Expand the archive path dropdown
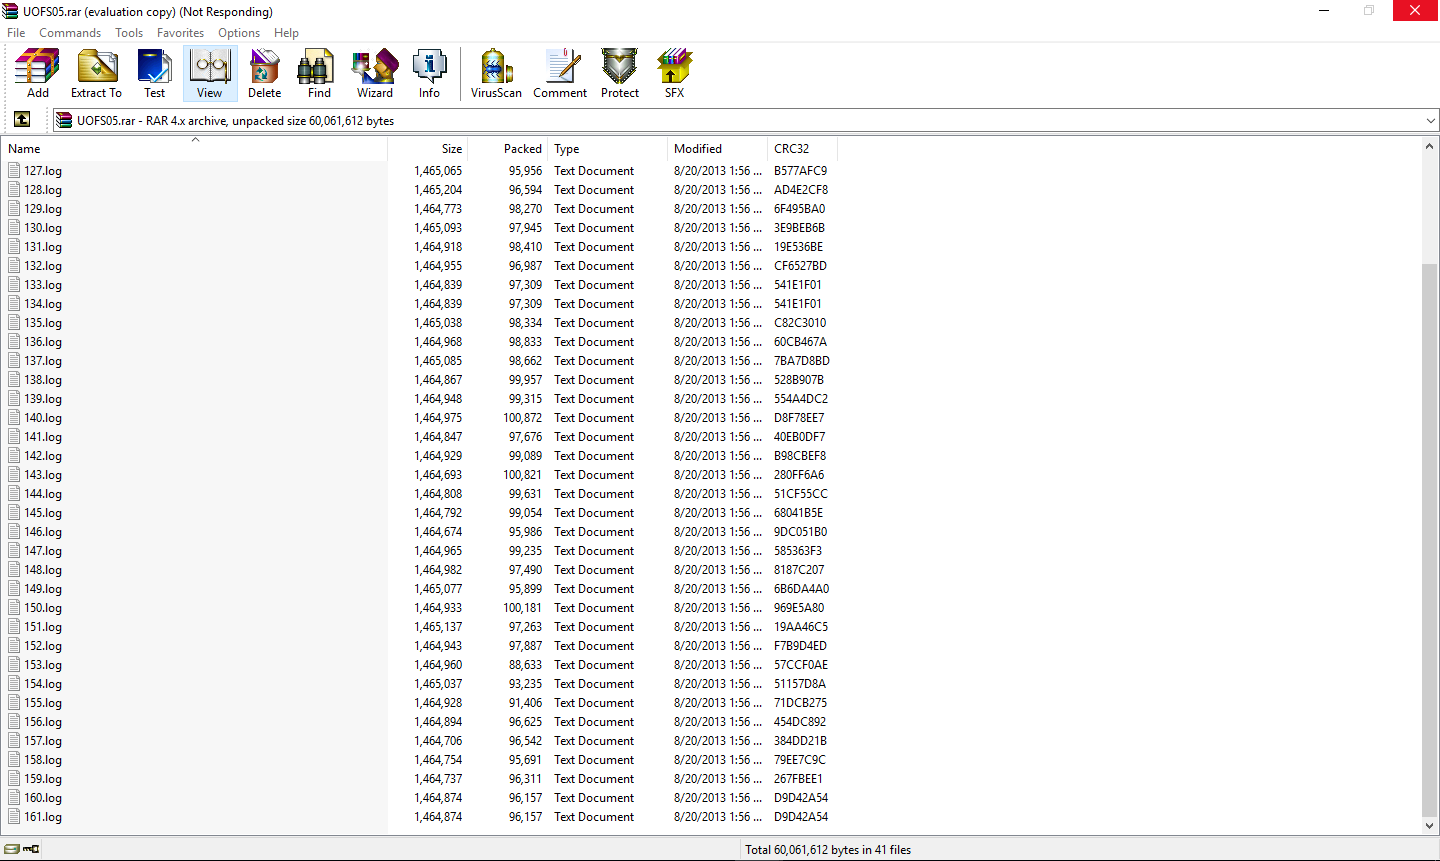 coord(1430,121)
